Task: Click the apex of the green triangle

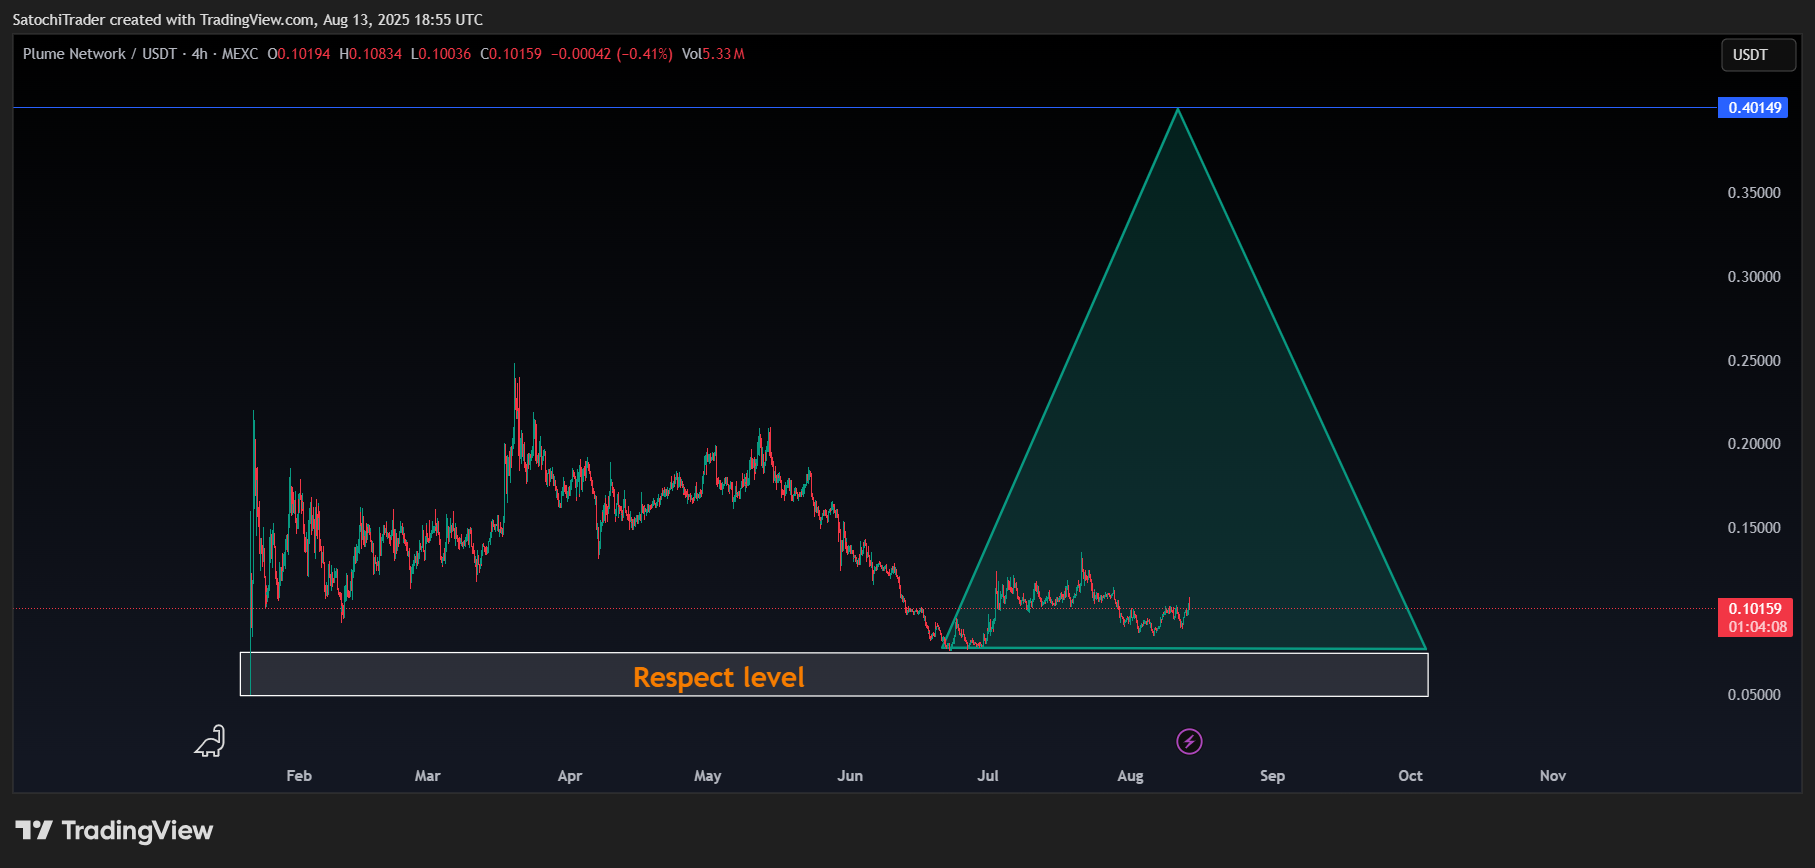Action: [1178, 109]
